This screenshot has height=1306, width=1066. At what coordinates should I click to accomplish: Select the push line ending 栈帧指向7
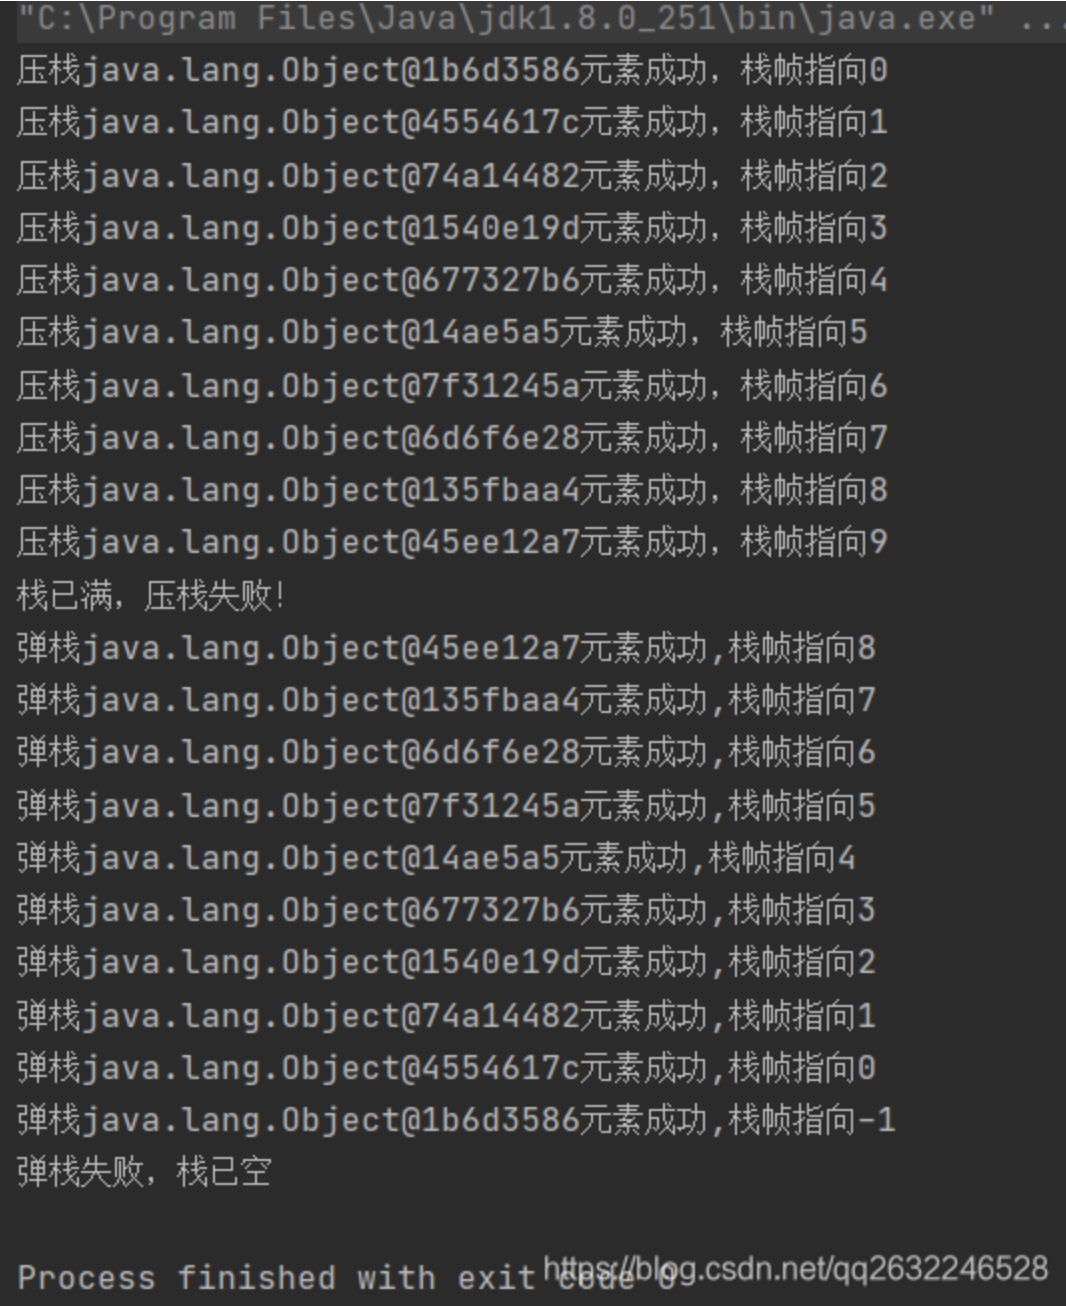pos(452,438)
